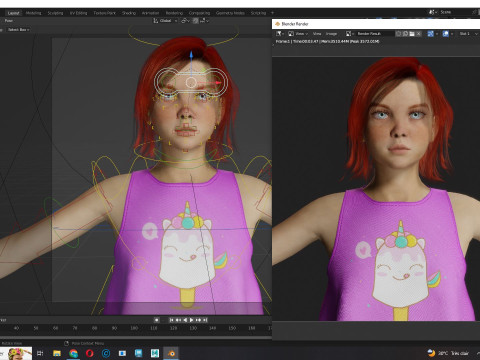Viewport: 480px width, 360px height.
Task: Open Google Chrome from the taskbar
Action: (73, 353)
